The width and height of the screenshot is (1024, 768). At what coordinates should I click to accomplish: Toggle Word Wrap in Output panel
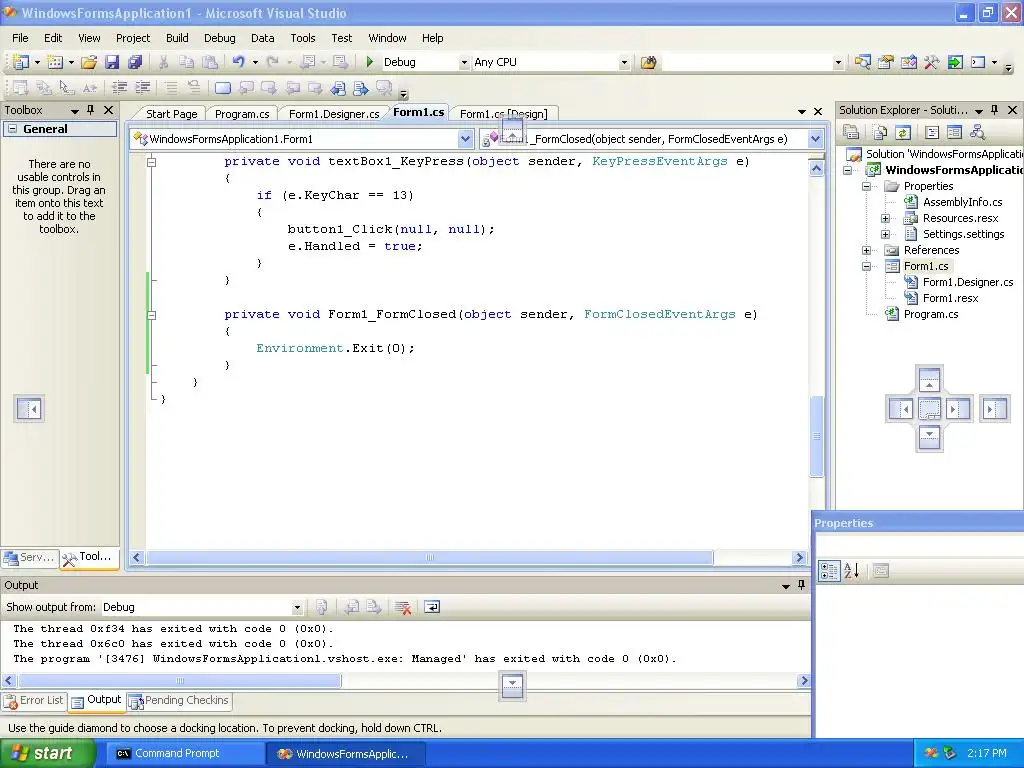[432, 607]
